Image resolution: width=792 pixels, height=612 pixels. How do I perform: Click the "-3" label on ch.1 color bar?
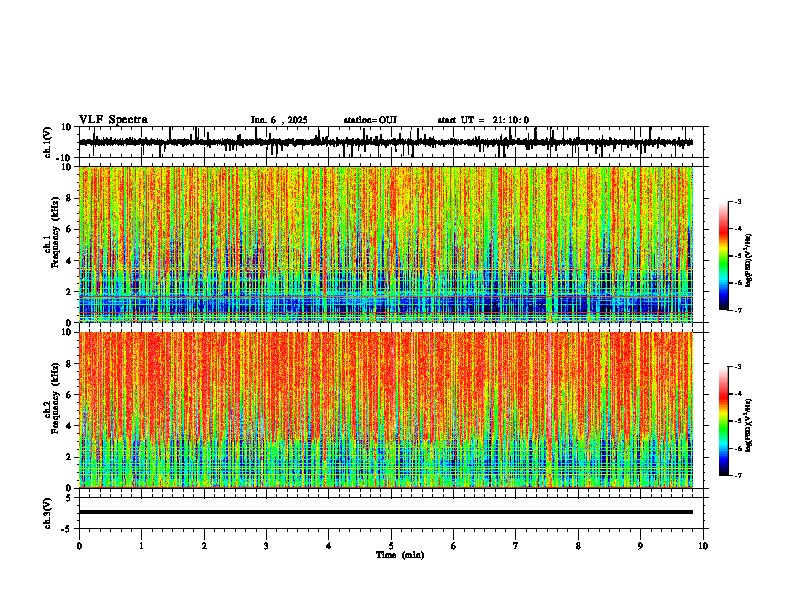click(x=737, y=201)
